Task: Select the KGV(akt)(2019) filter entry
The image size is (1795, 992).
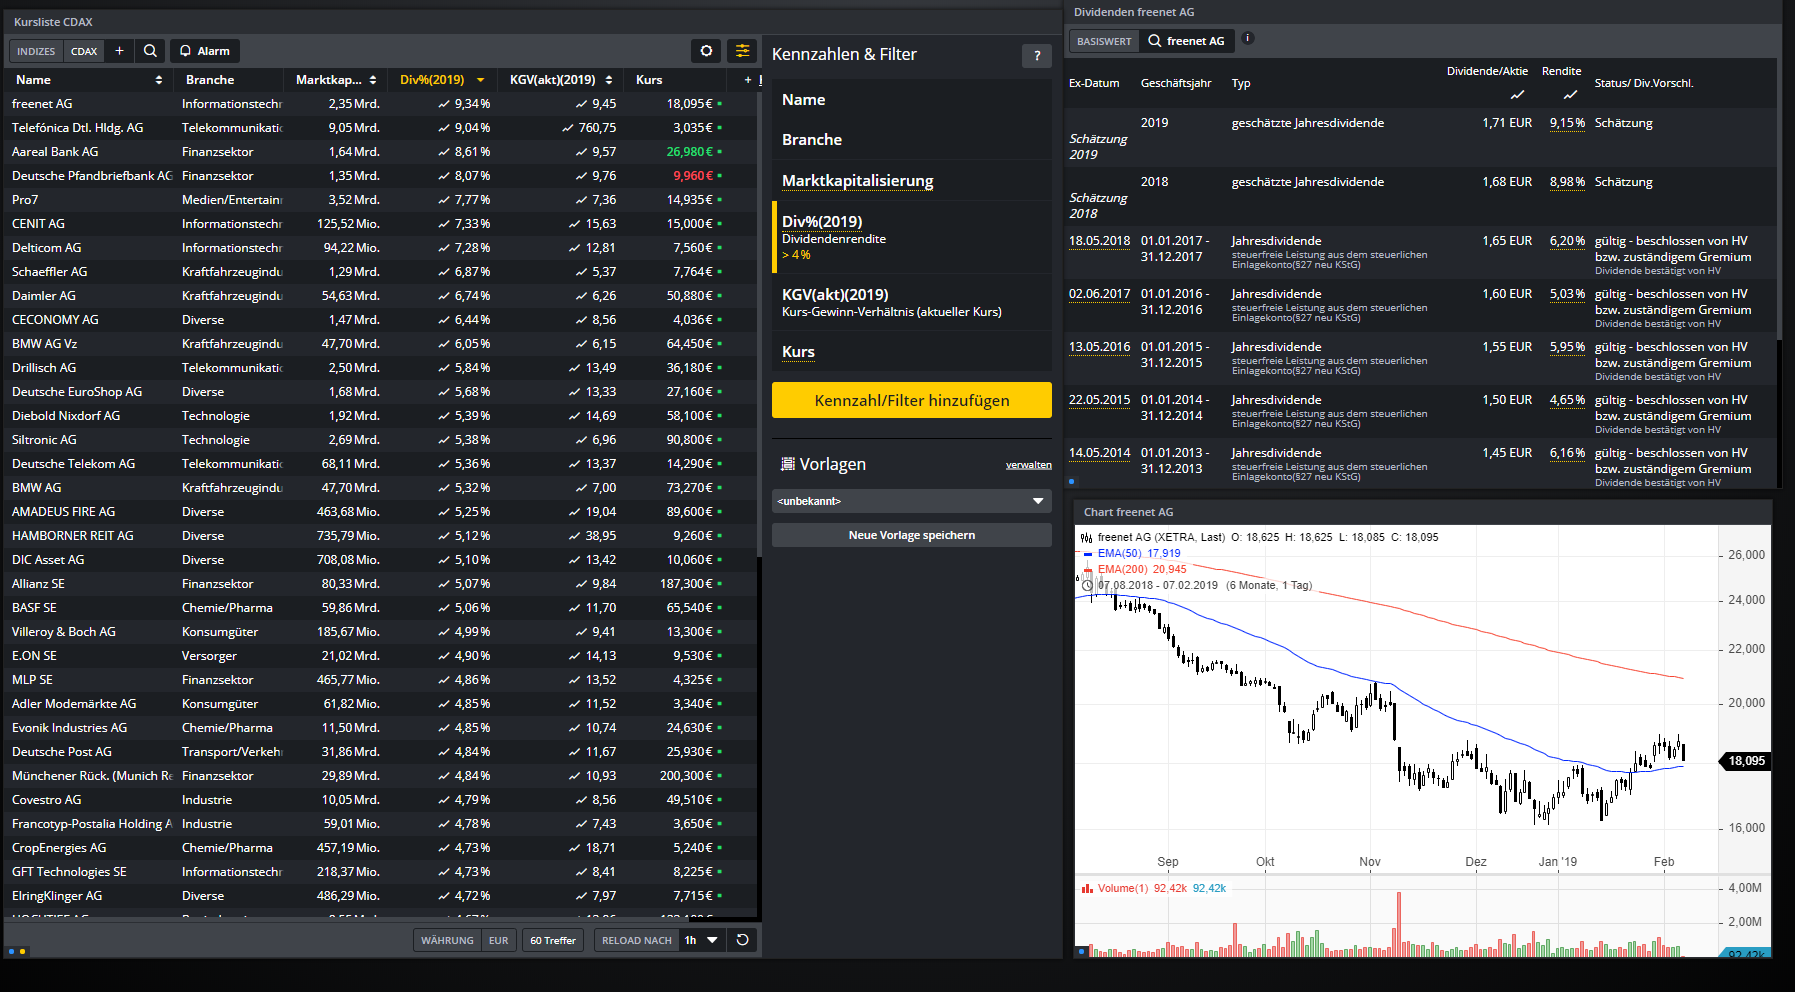Action: (912, 302)
